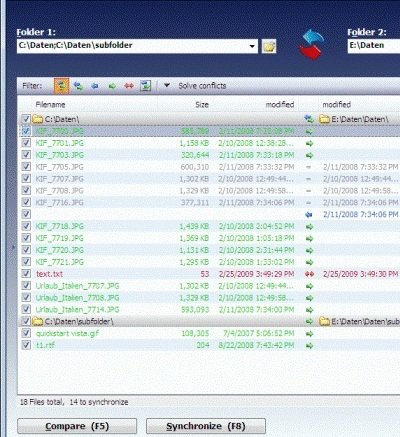The width and height of the screenshot is (400, 437).
Task: Click the green arrow for KIF_7701.JPG
Action: [x=310, y=143]
